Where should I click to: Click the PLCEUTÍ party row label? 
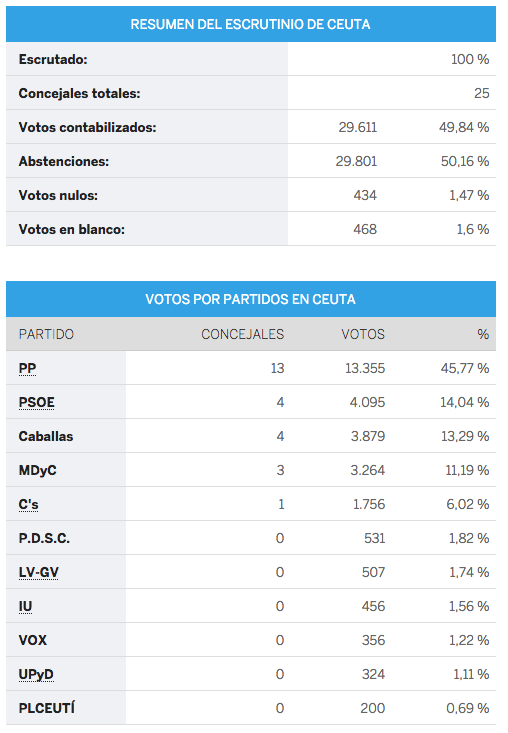(x=46, y=708)
